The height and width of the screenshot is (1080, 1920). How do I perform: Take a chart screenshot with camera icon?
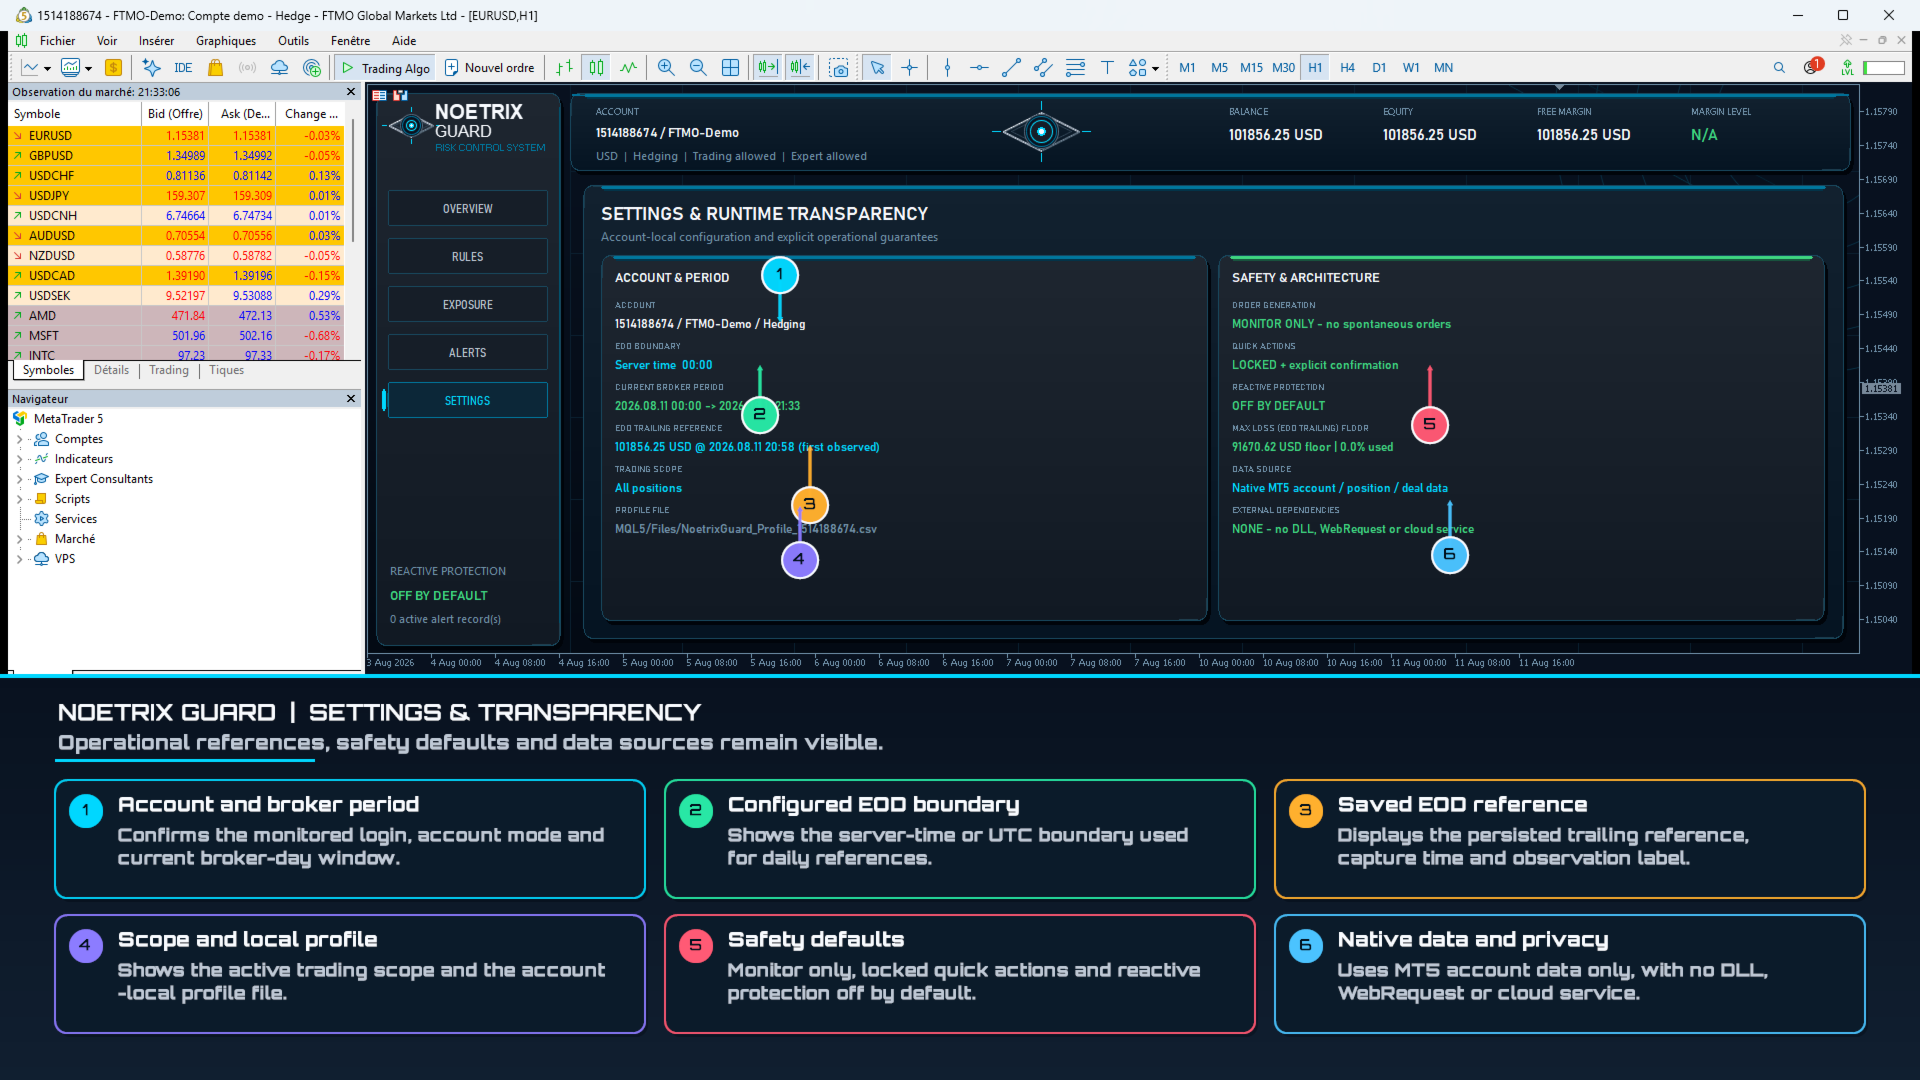pyautogui.click(x=839, y=68)
